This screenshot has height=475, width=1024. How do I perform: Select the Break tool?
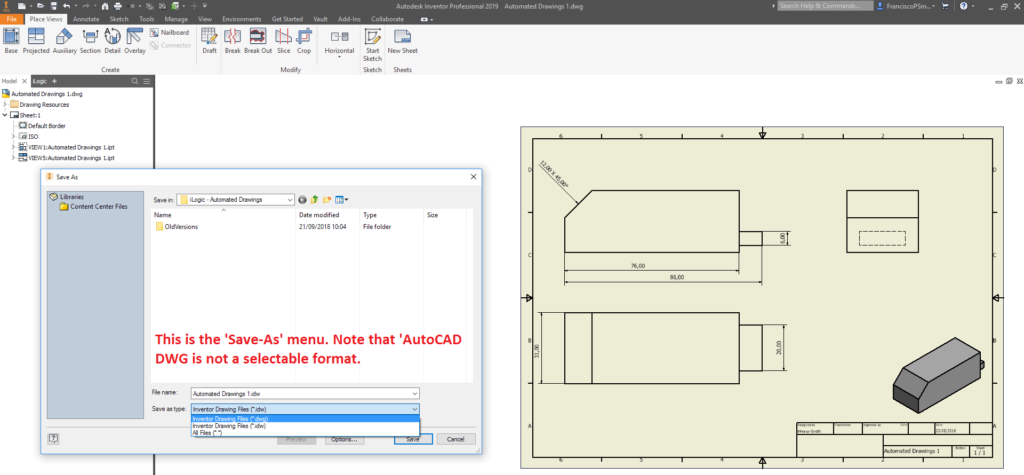[x=232, y=41]
